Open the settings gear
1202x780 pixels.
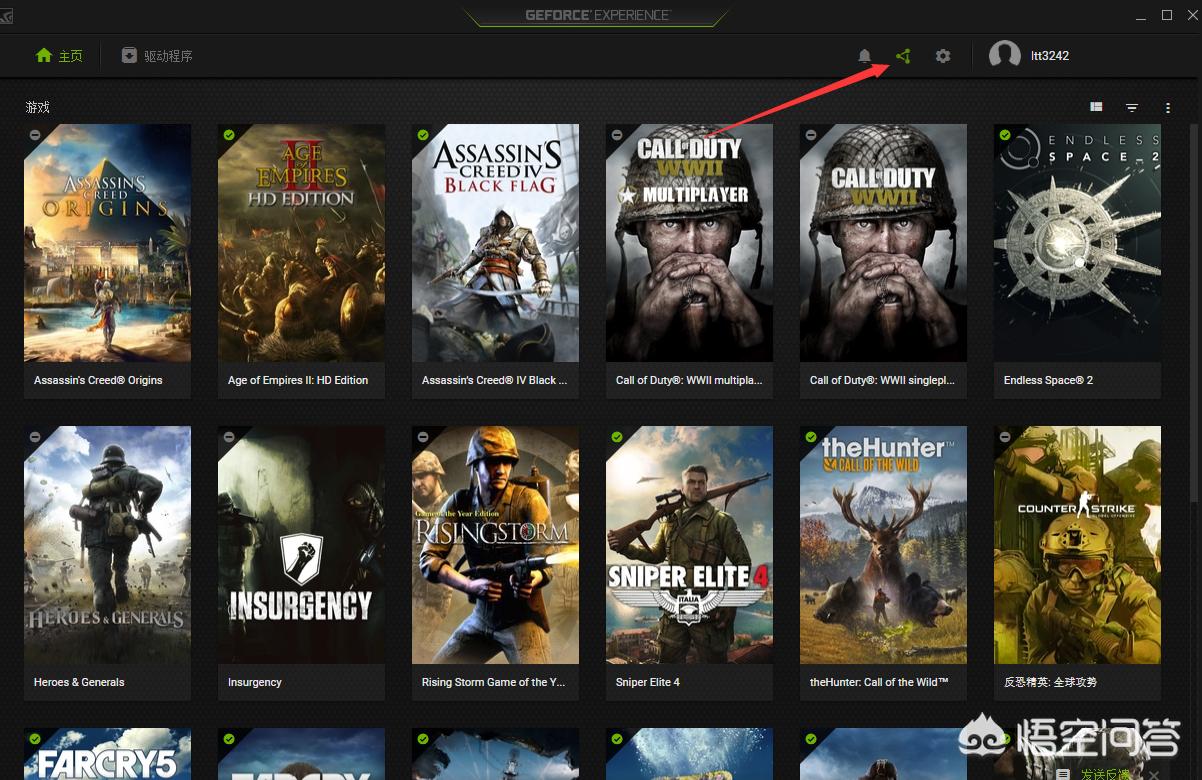pos(943,56)
